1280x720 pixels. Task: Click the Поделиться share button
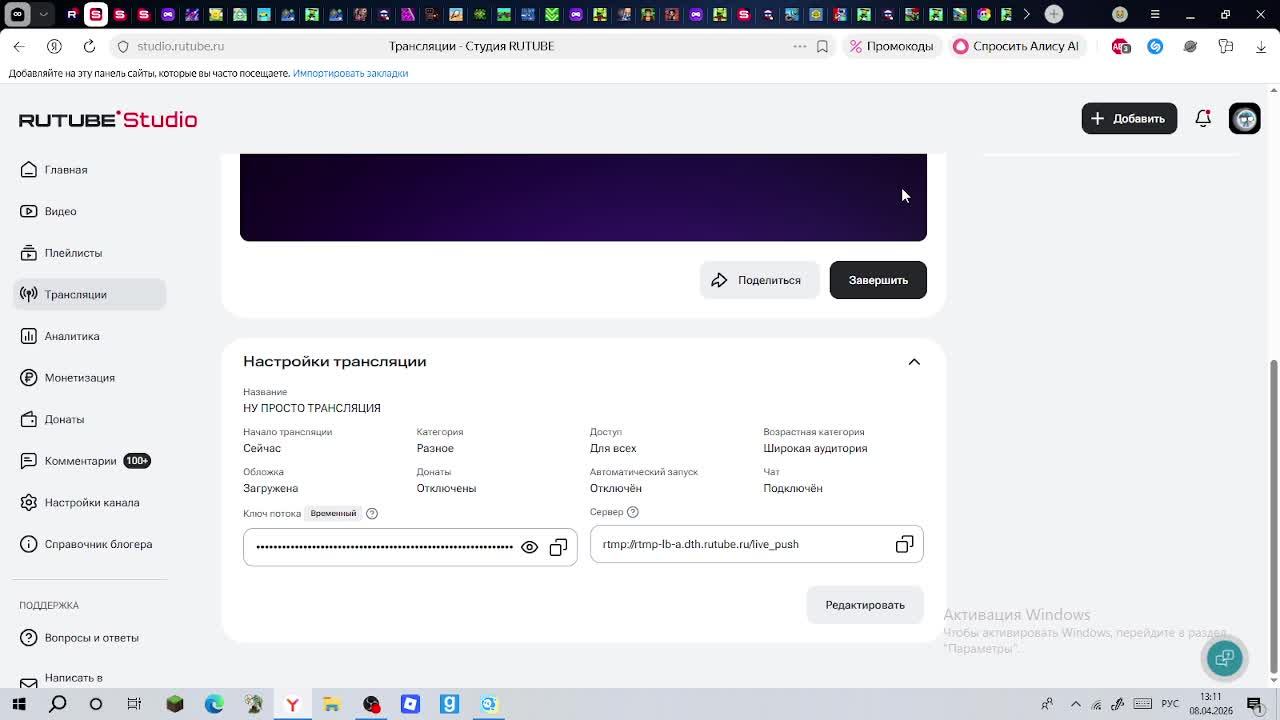click(x=759, y=280)
